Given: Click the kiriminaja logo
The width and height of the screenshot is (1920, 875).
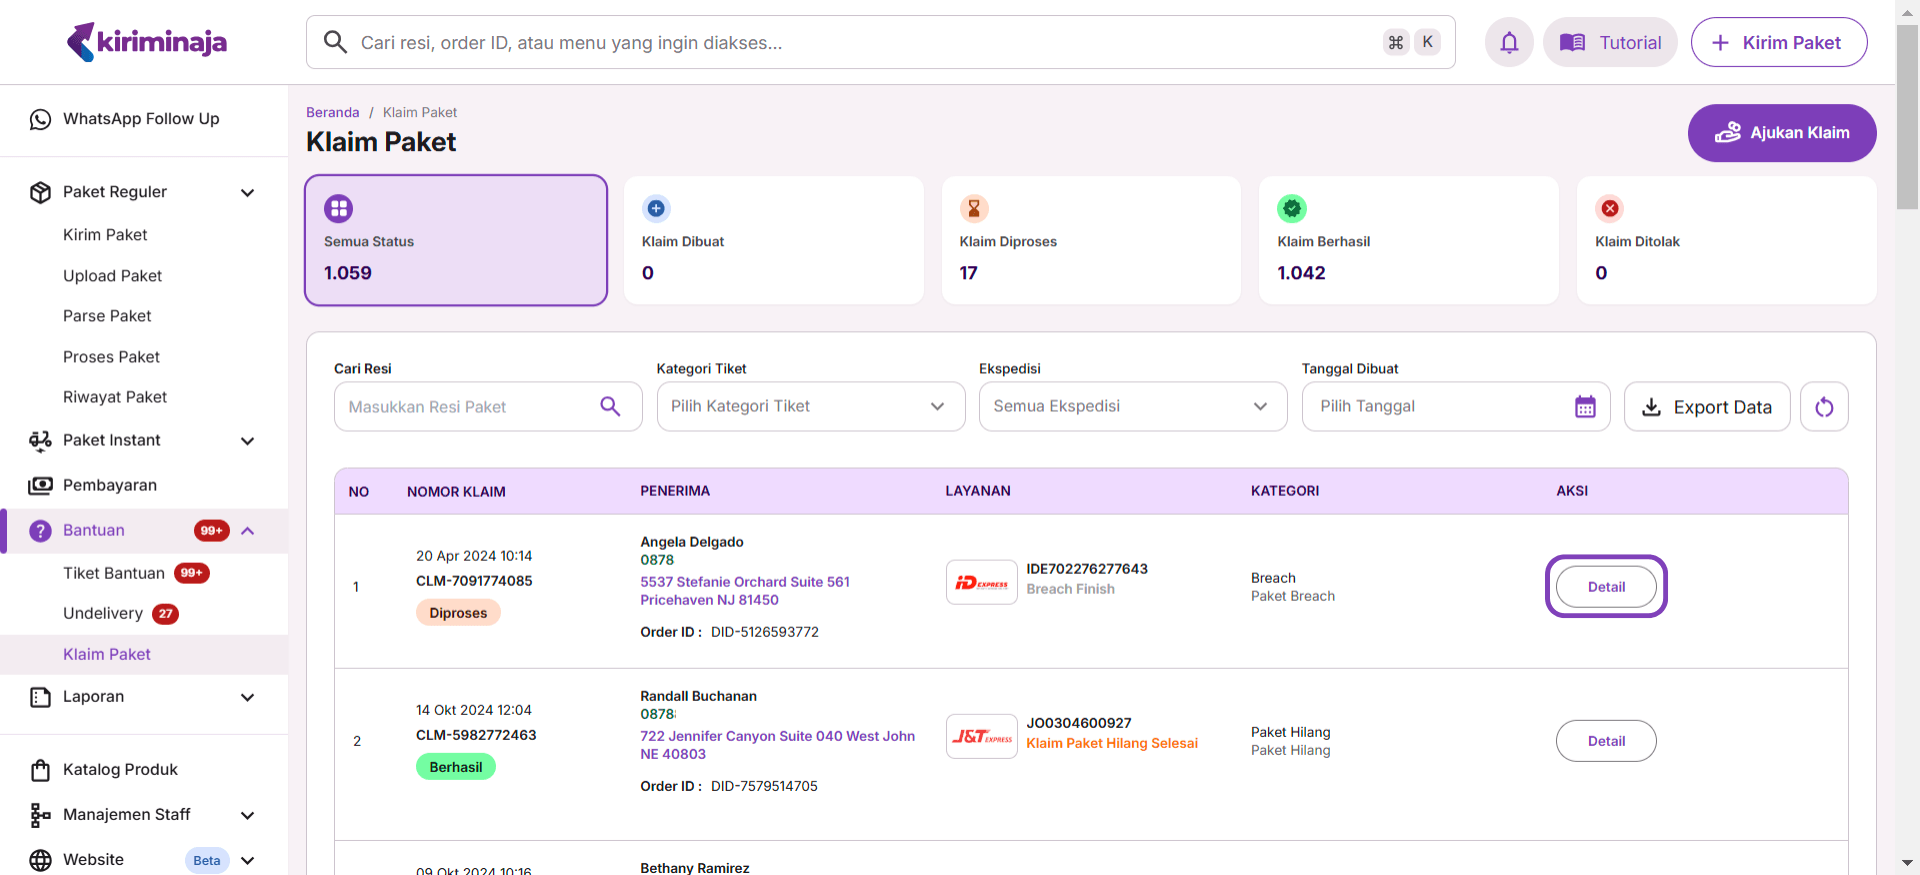Looking at the screenshot, I should 147,42.
